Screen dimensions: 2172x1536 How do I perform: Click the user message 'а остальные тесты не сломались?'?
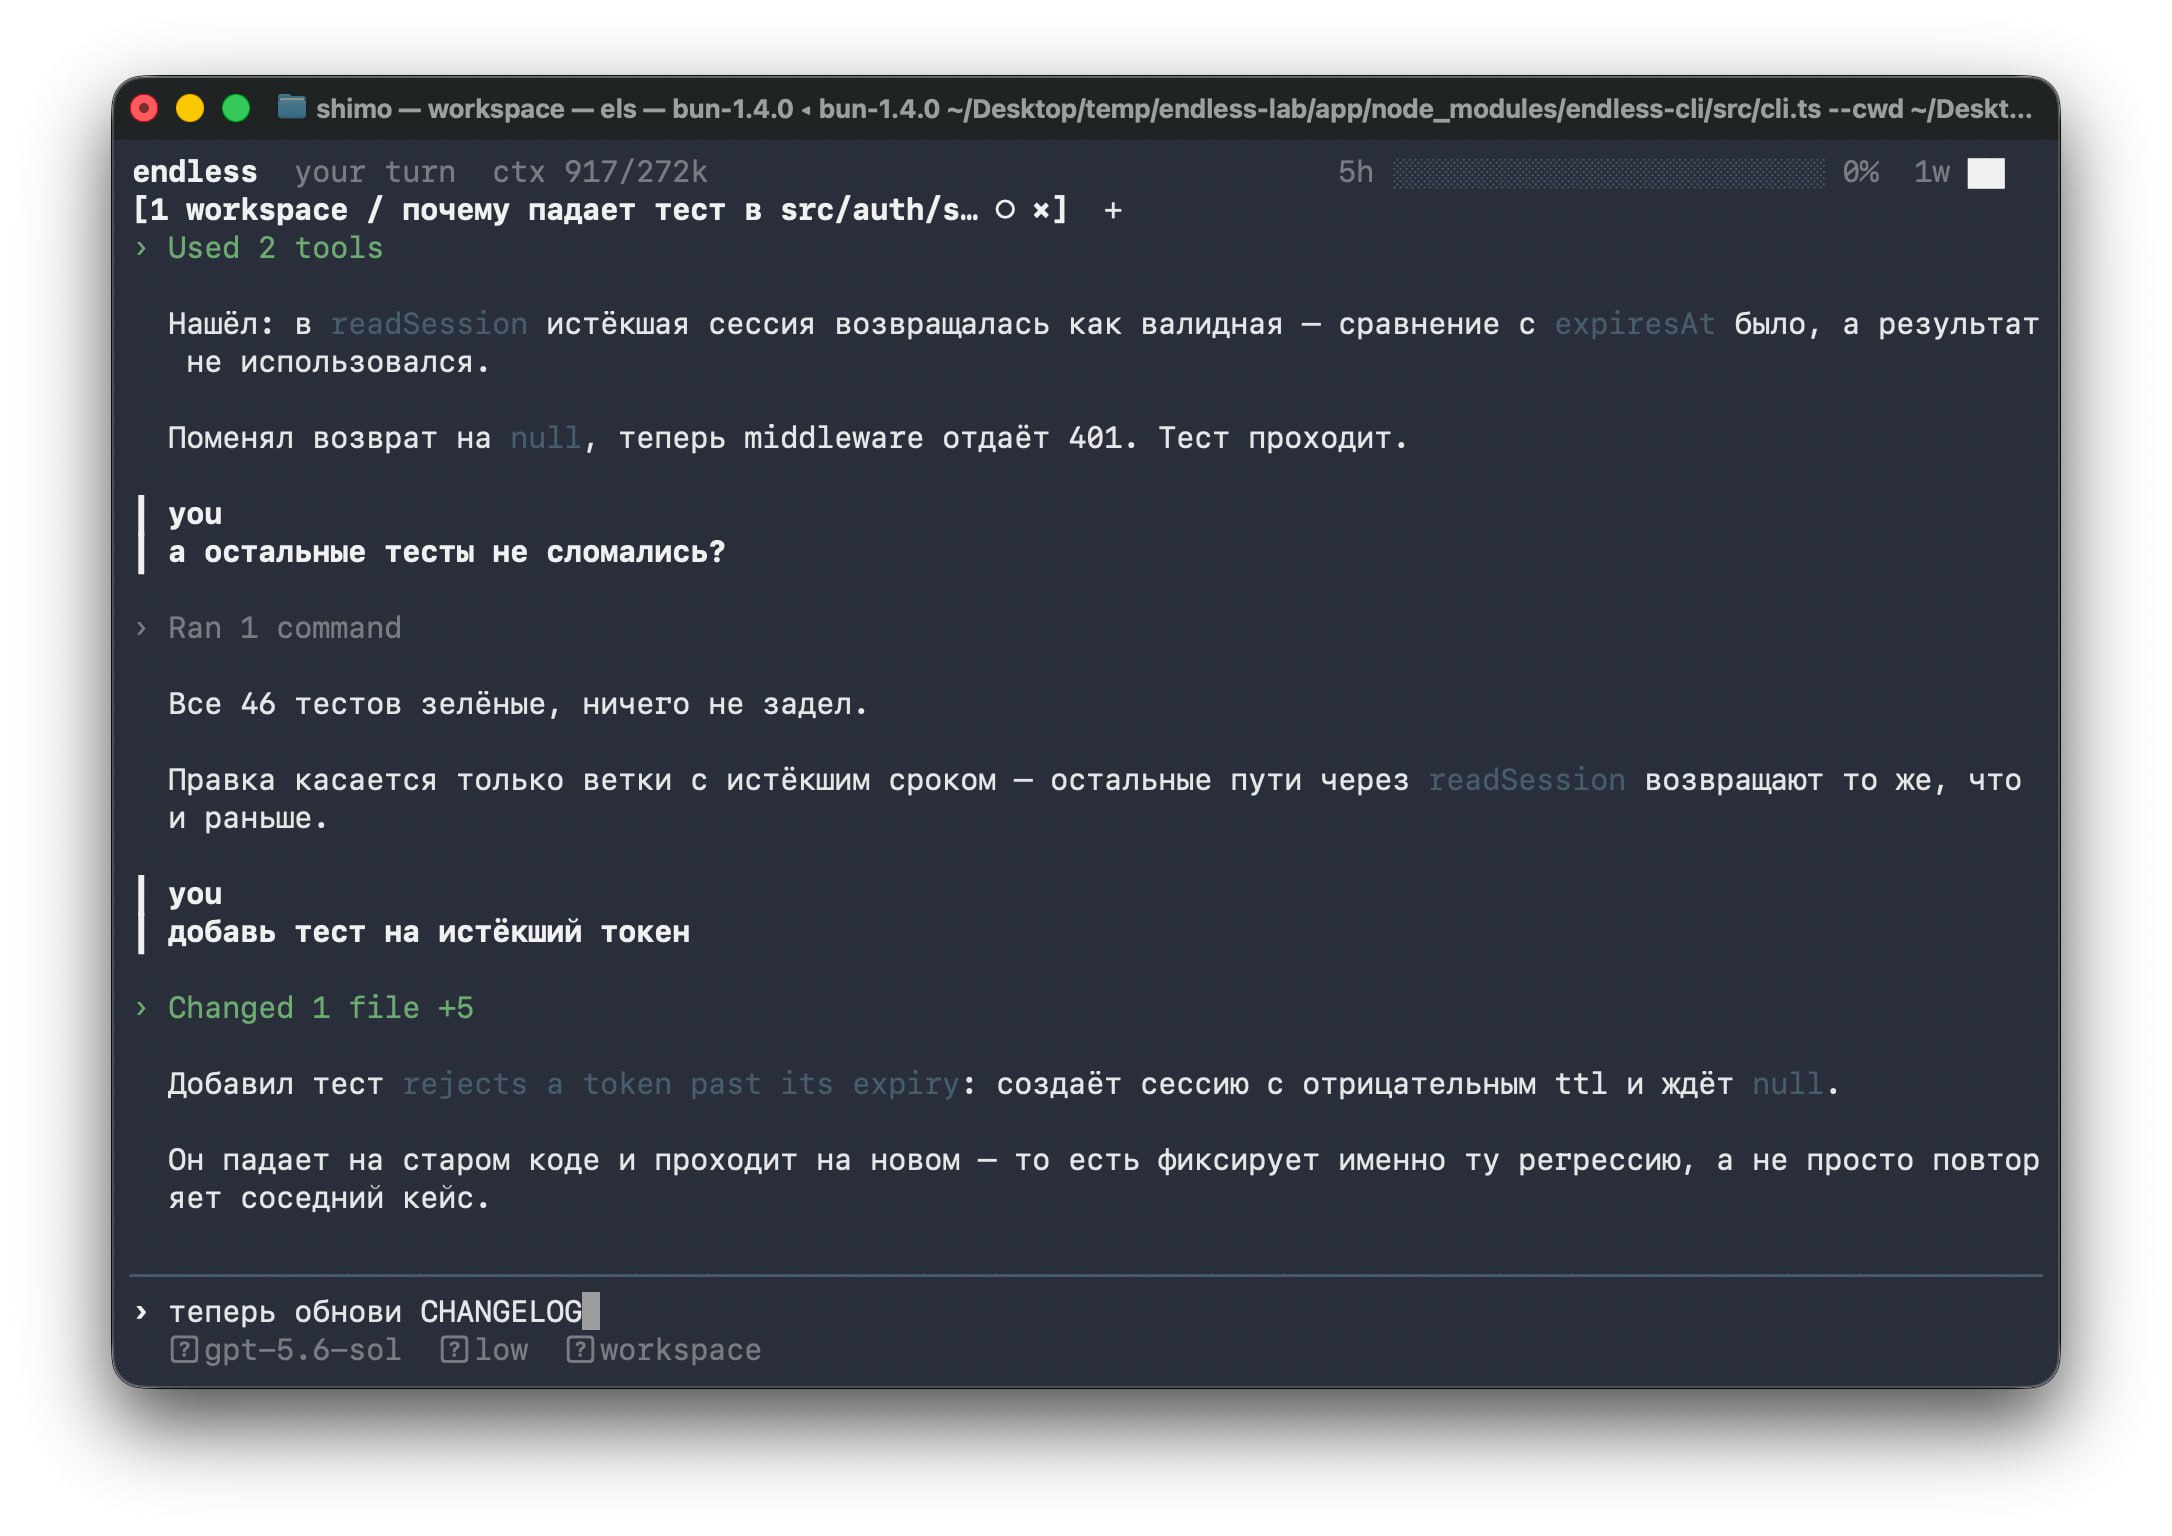click(x=447, y=552)
